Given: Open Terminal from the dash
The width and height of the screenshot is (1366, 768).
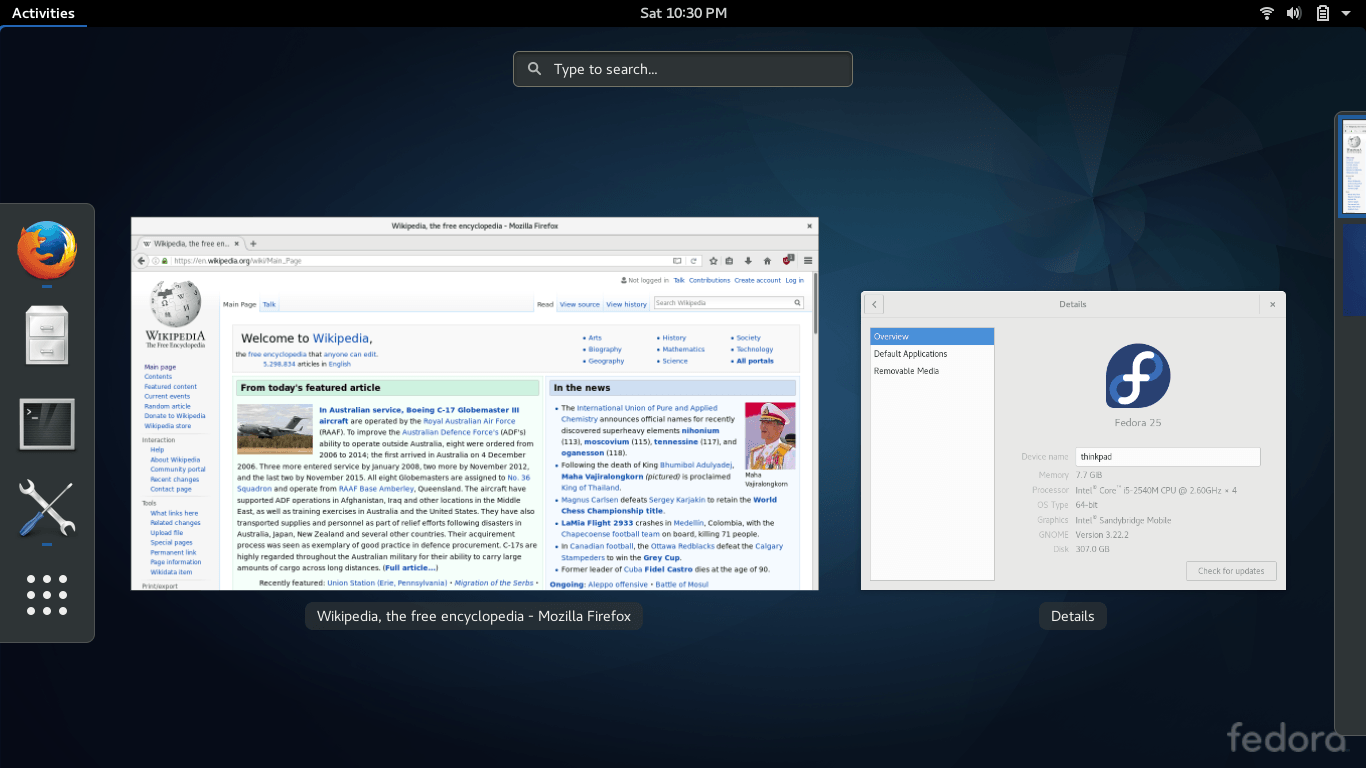Looking at the screenshot, I should coord(47,423).
